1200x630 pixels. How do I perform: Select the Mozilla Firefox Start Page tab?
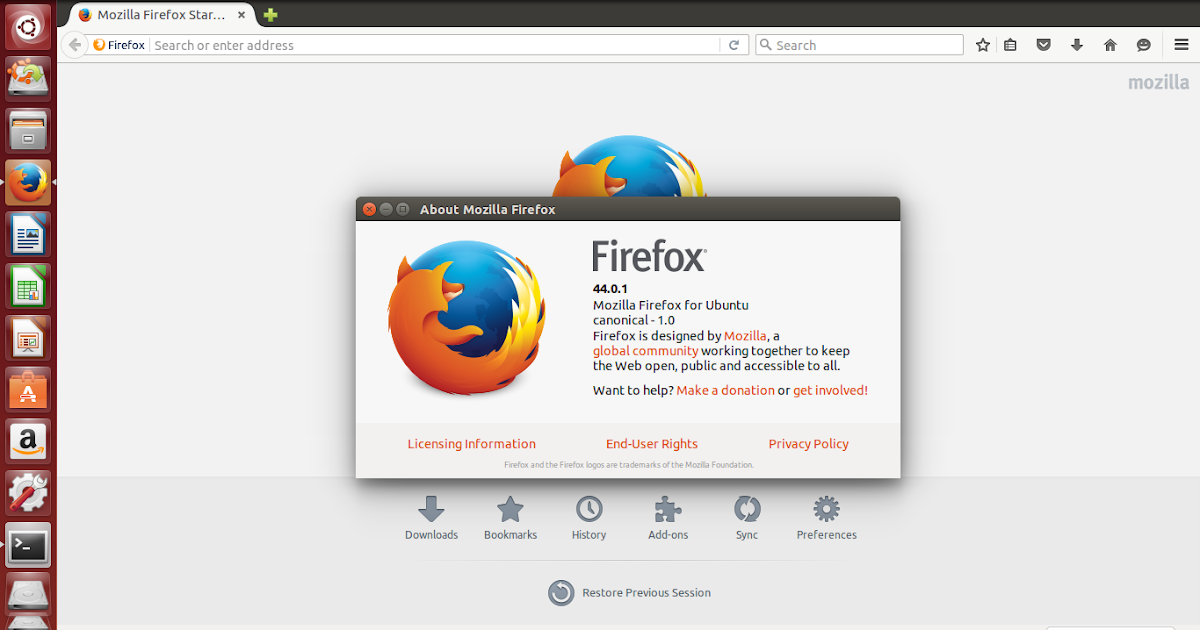[x=160, y=15]
